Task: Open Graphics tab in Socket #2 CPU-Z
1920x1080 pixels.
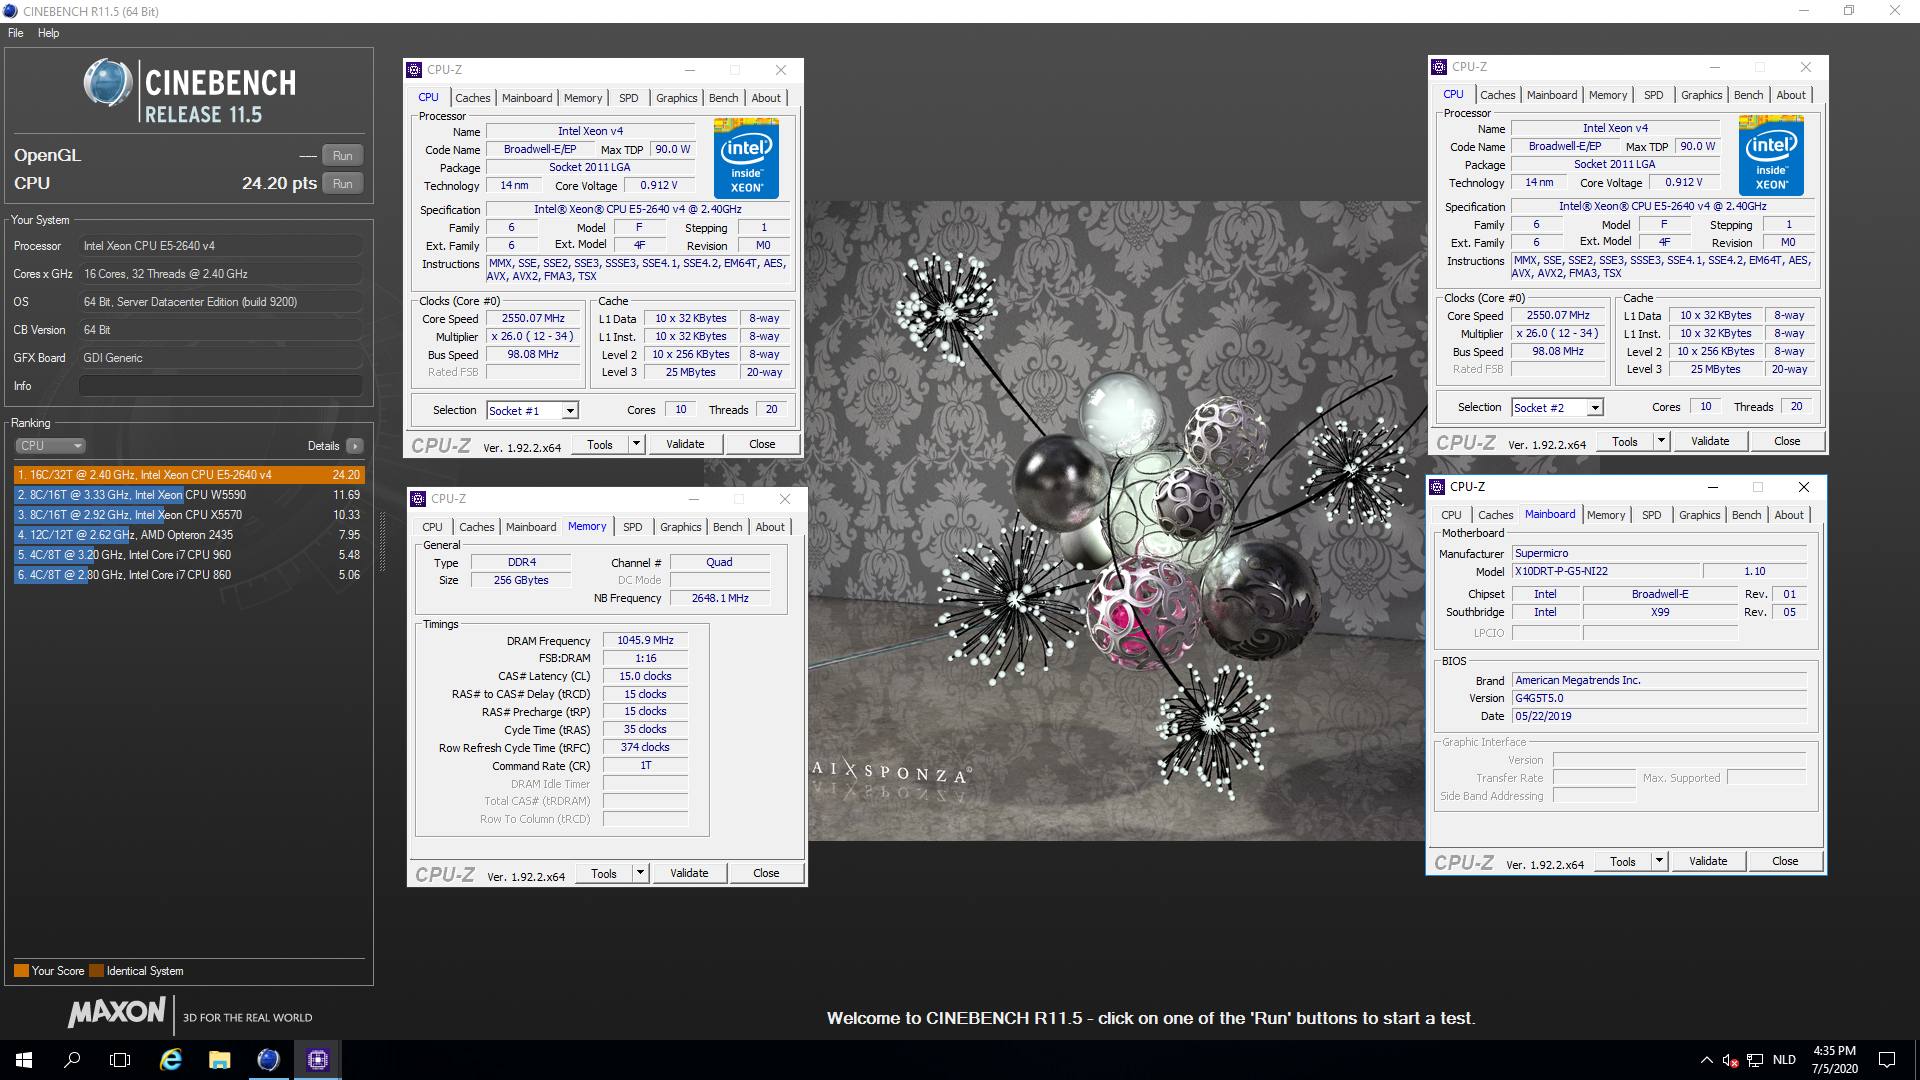Action: tap(1701, 95)
